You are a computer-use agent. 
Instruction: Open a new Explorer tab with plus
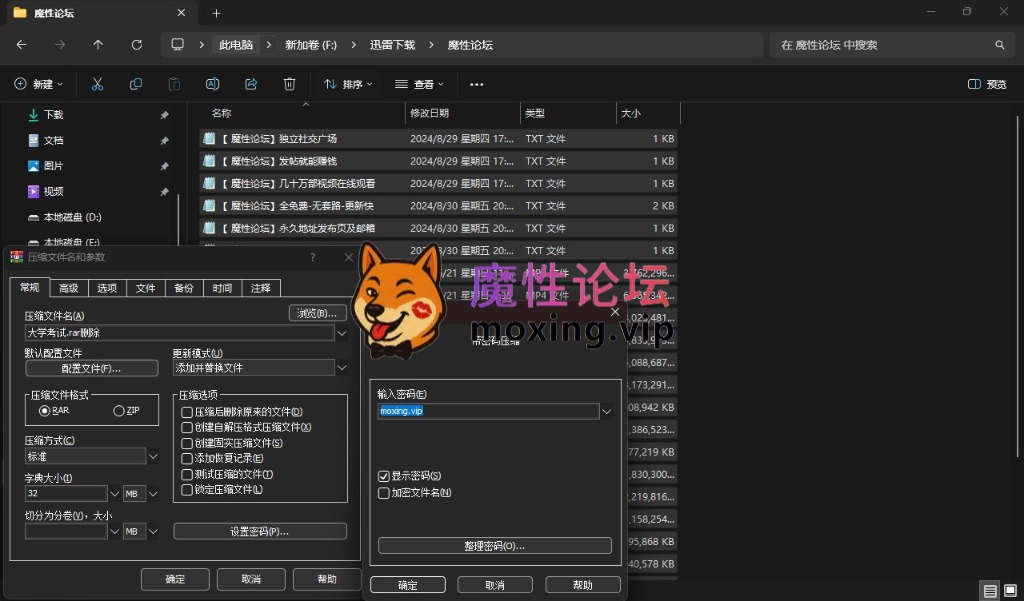tap(216, 13)
